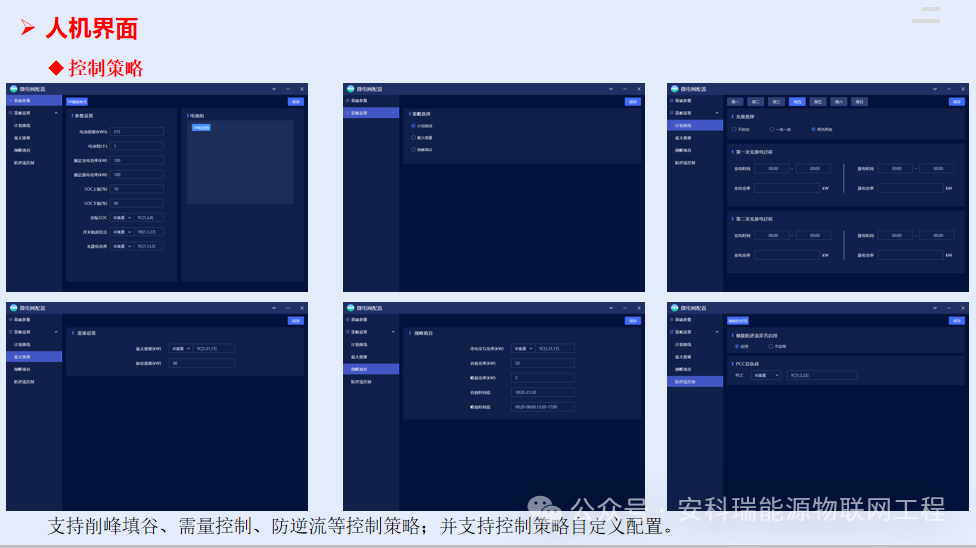The width and height of the screenshot is (976, 548).
Task: Choose 启用 radio in anti-reverse-flow window
Action: coord(737,346)
